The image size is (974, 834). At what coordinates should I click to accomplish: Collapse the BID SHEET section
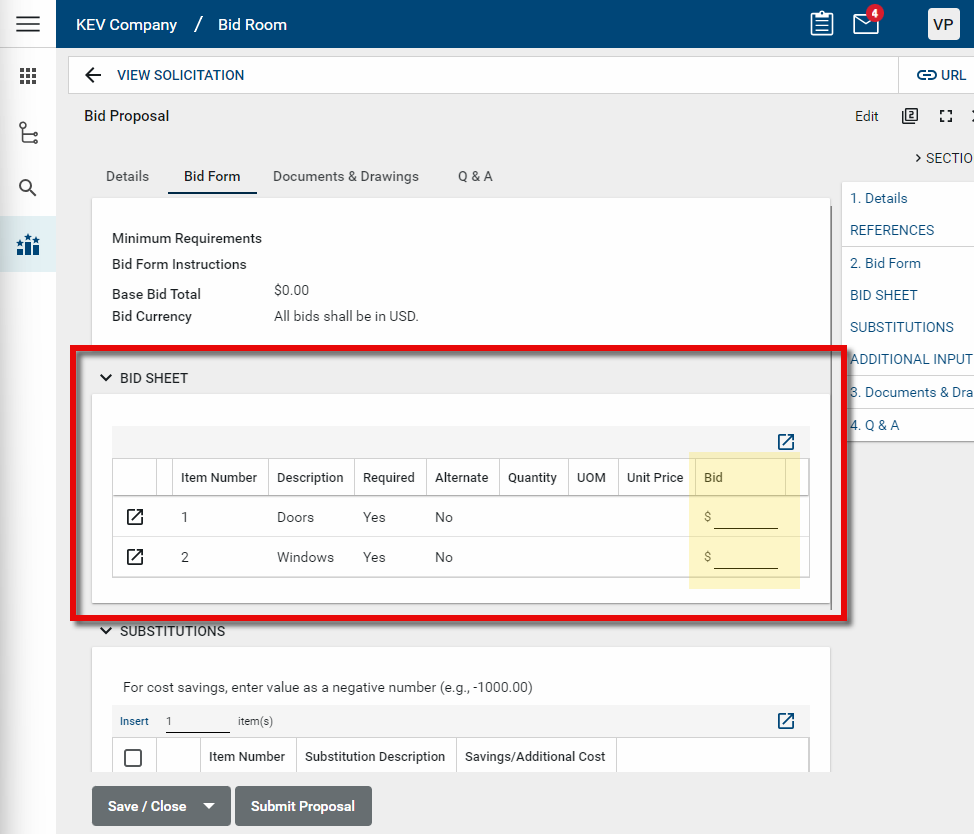point(105,378)
